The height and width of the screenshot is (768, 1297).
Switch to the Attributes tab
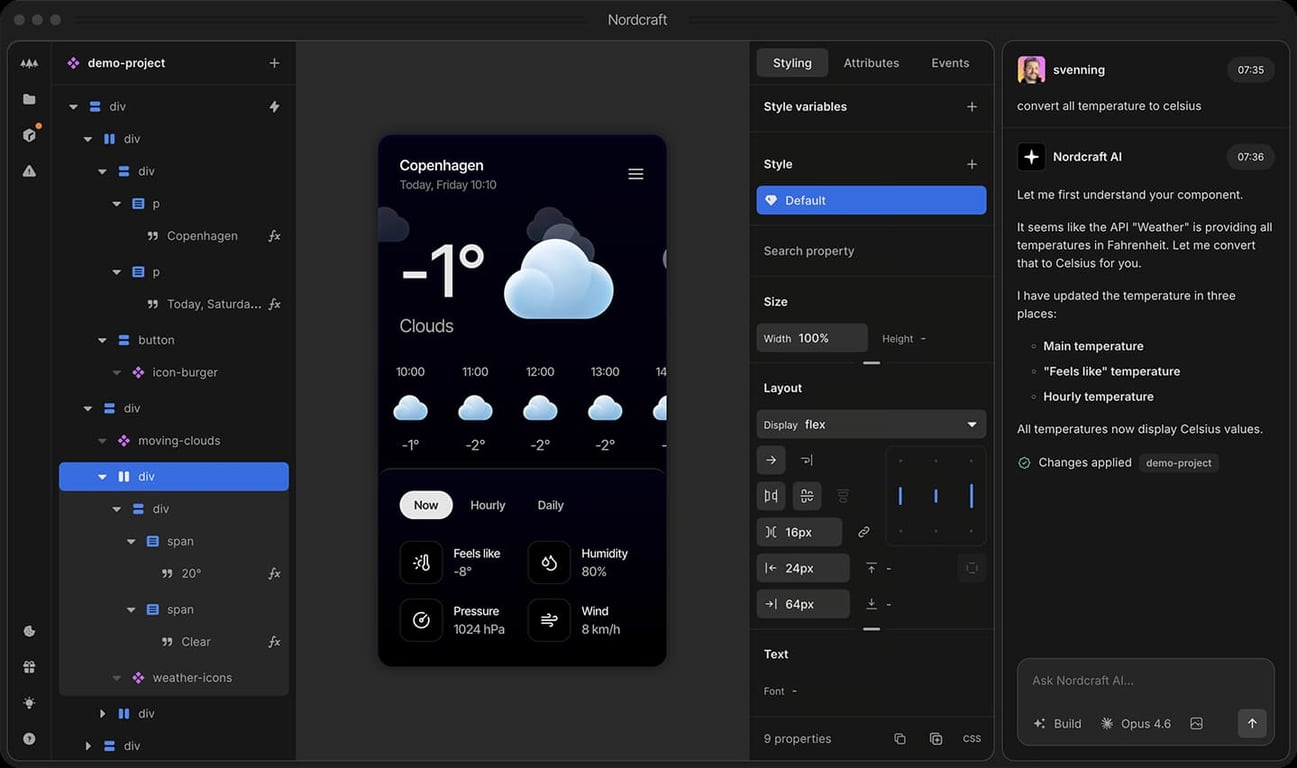870,62
